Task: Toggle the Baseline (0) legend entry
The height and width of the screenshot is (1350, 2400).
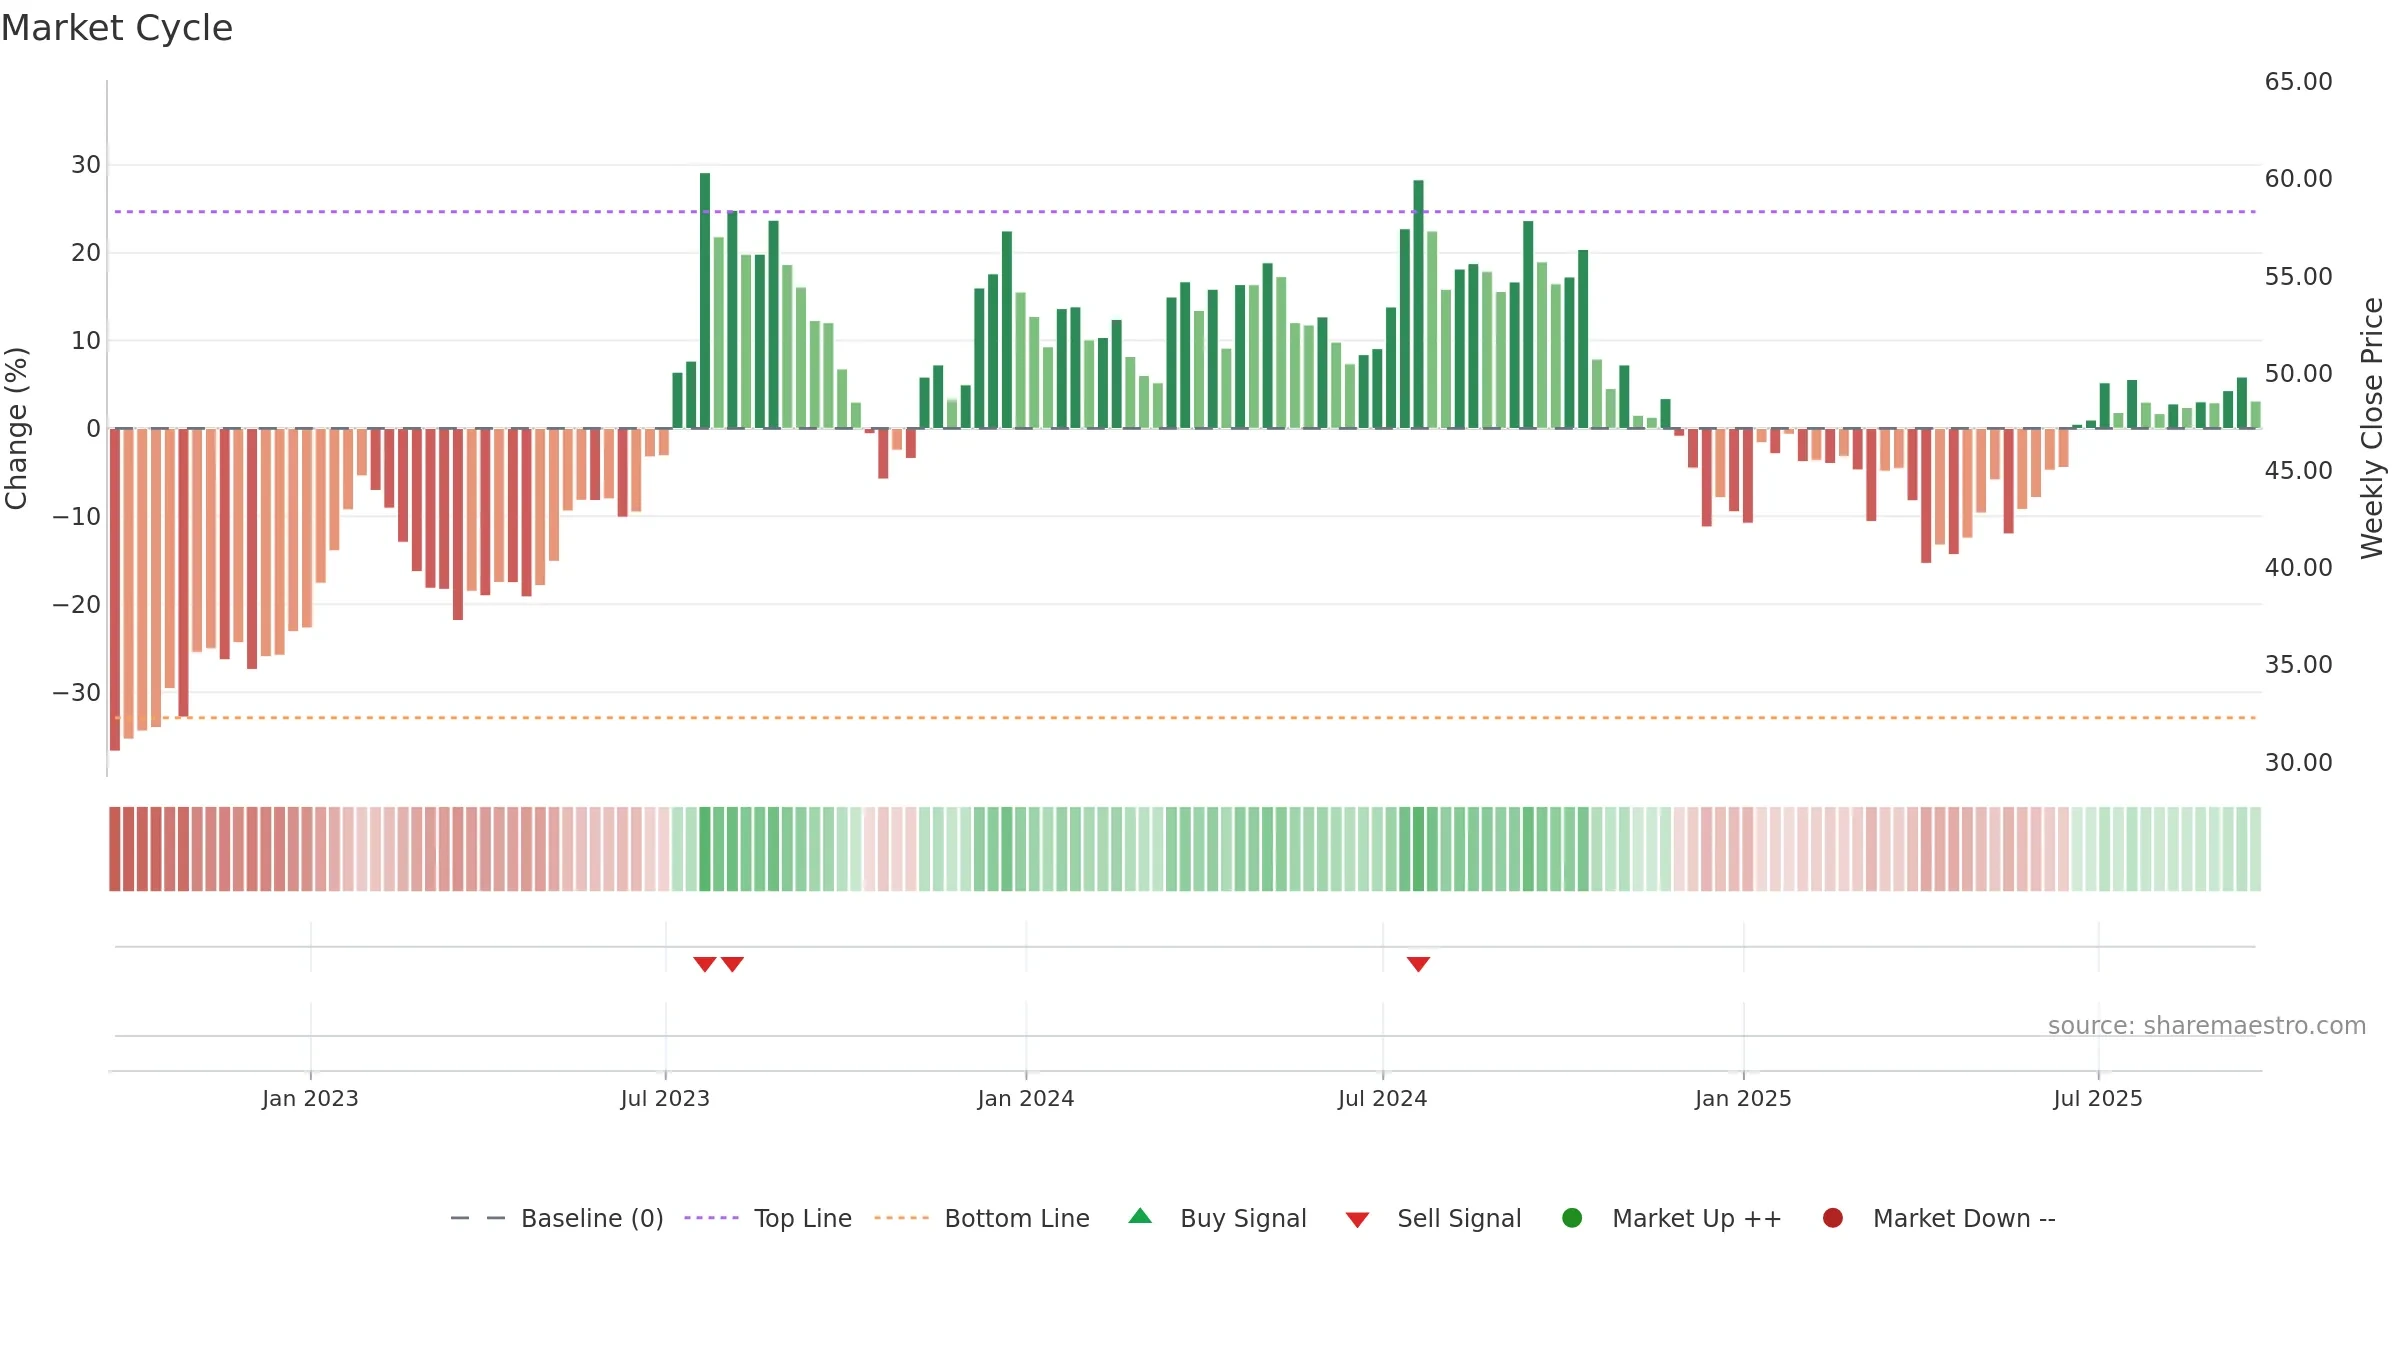Action: pos(557,1218)
